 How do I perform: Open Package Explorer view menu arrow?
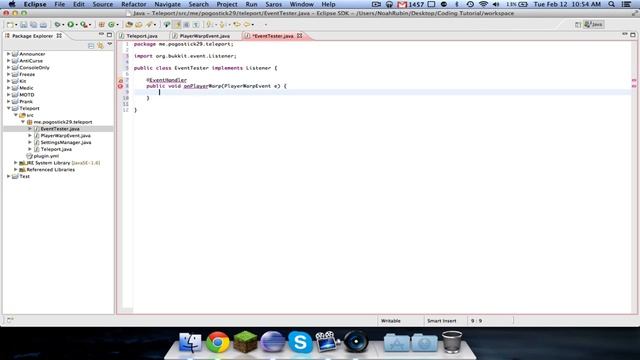pyautogui.click(x=109, y=45)
